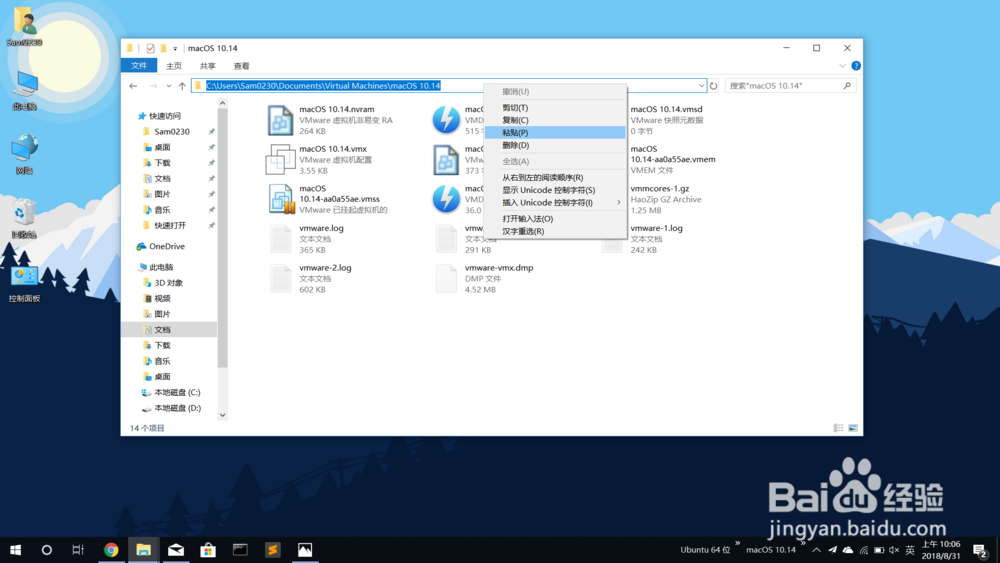
Task: Open the macOS 10.14.vmx configuration file icon
Action: [280, 159]
